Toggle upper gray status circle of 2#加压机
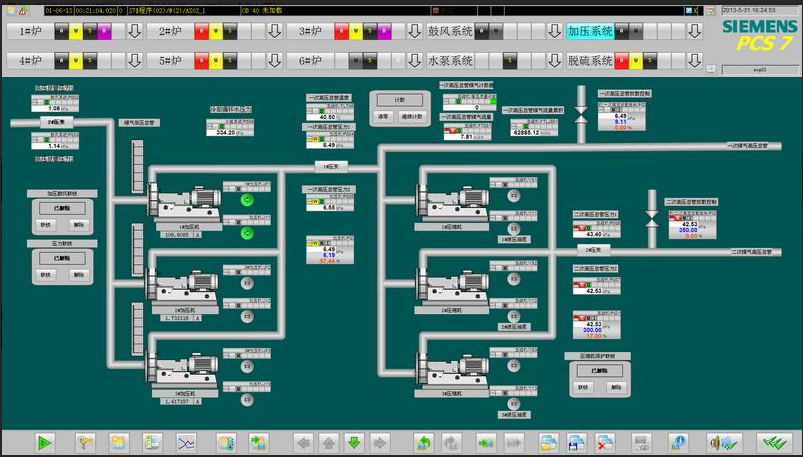The height and width of the screenshot is (457, 803). tap(247, 283)
